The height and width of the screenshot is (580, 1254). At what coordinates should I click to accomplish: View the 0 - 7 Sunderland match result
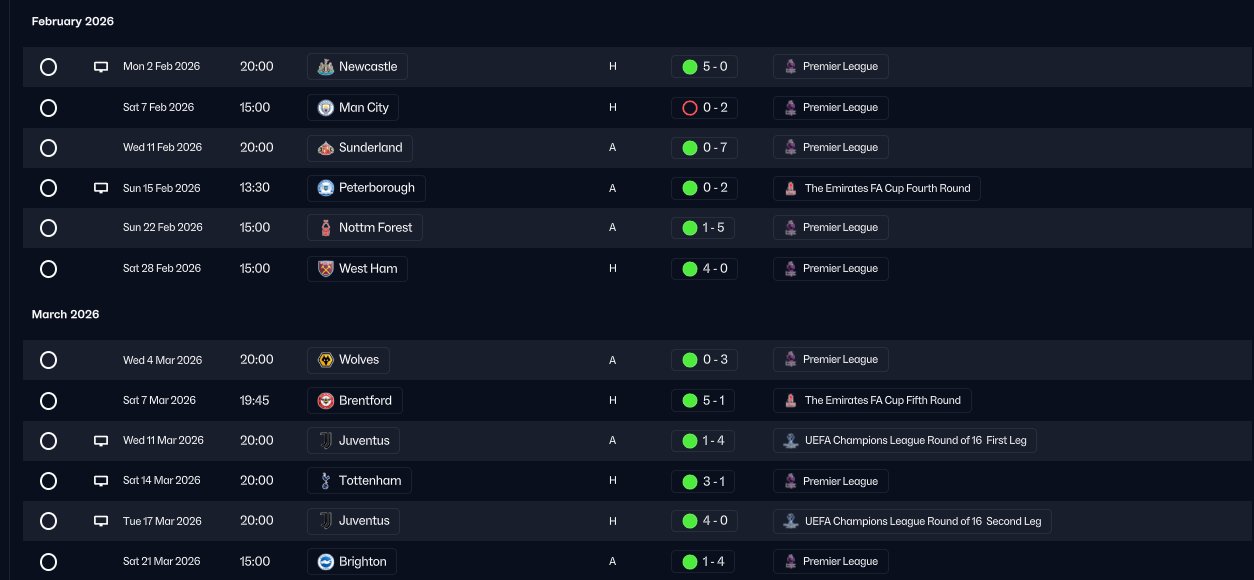coord(704,148)
